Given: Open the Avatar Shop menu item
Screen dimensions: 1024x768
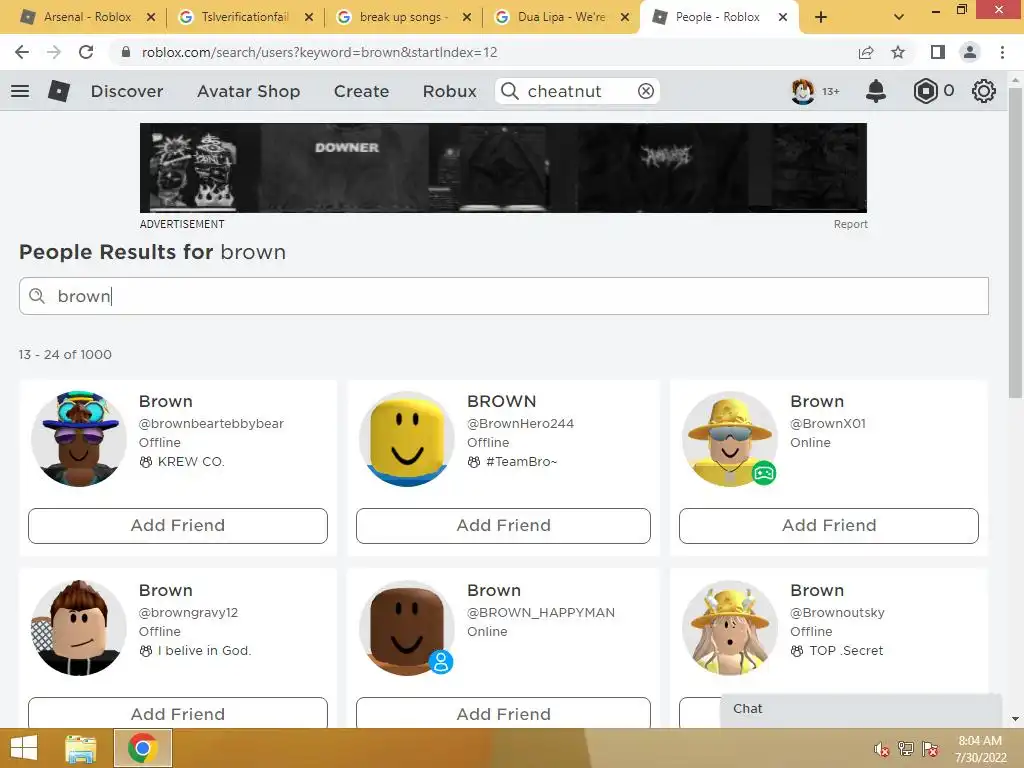Looking at the screenshot, I should click(x=249, y=91).
